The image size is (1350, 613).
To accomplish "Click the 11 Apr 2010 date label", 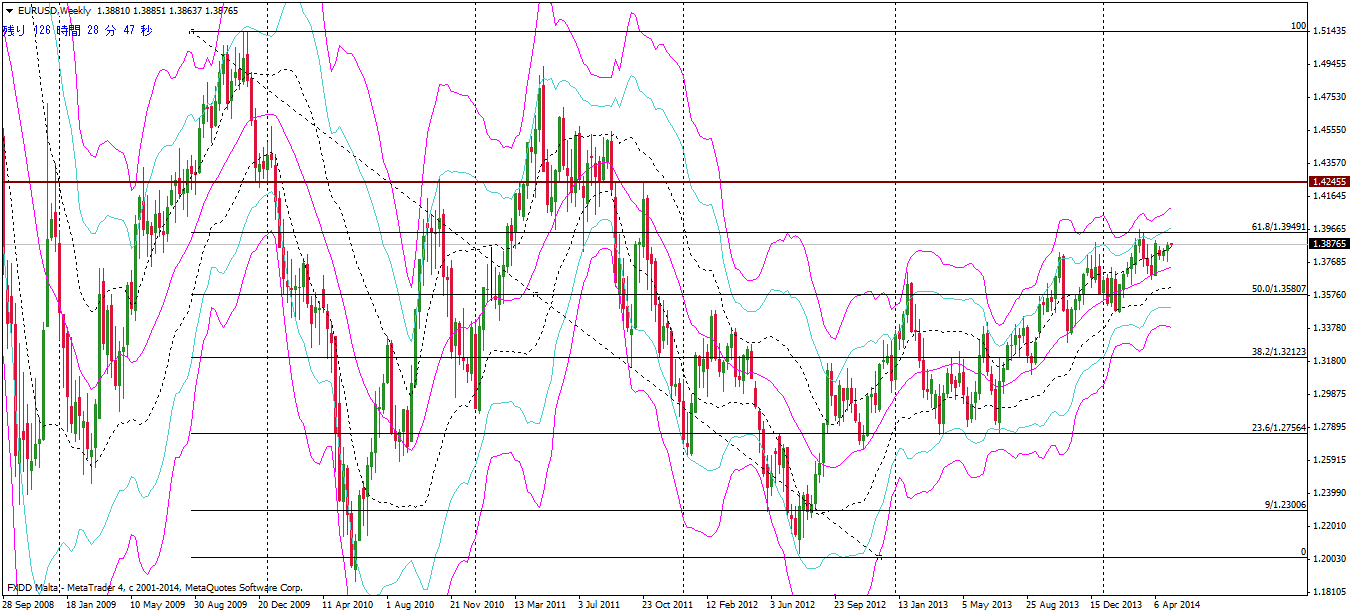I will 347,605.
